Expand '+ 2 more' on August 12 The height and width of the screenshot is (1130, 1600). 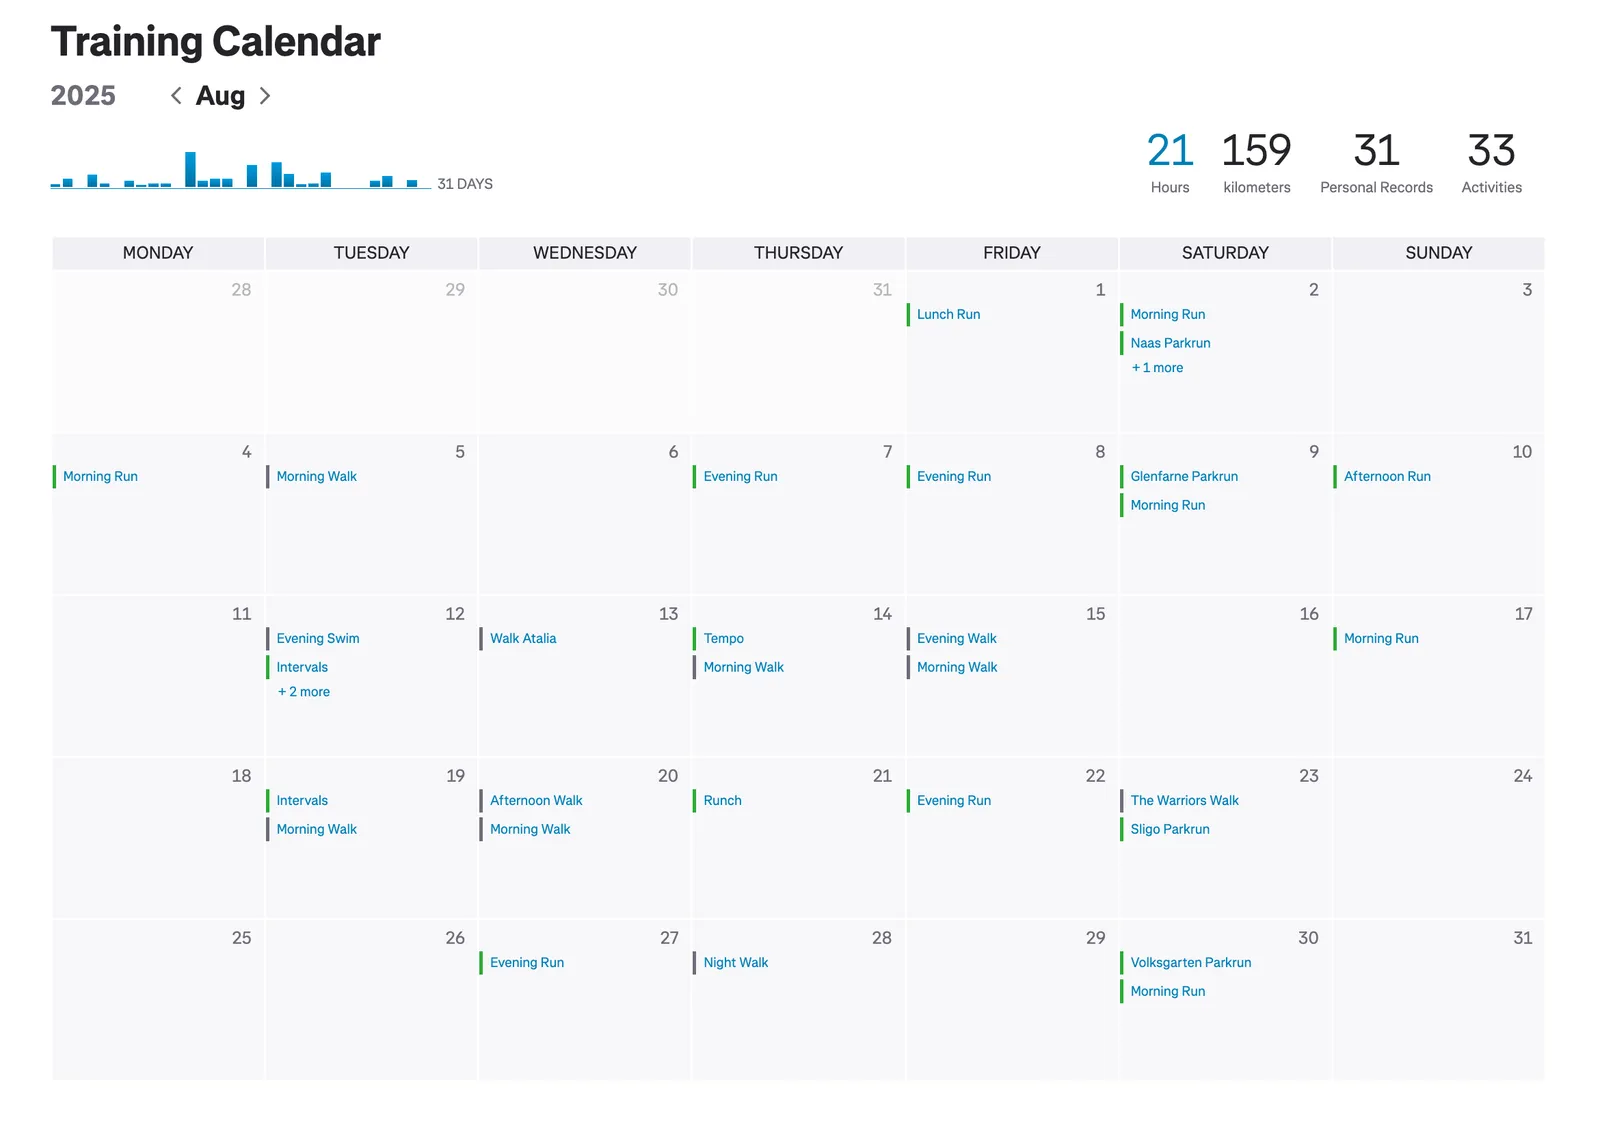(303, 692)
